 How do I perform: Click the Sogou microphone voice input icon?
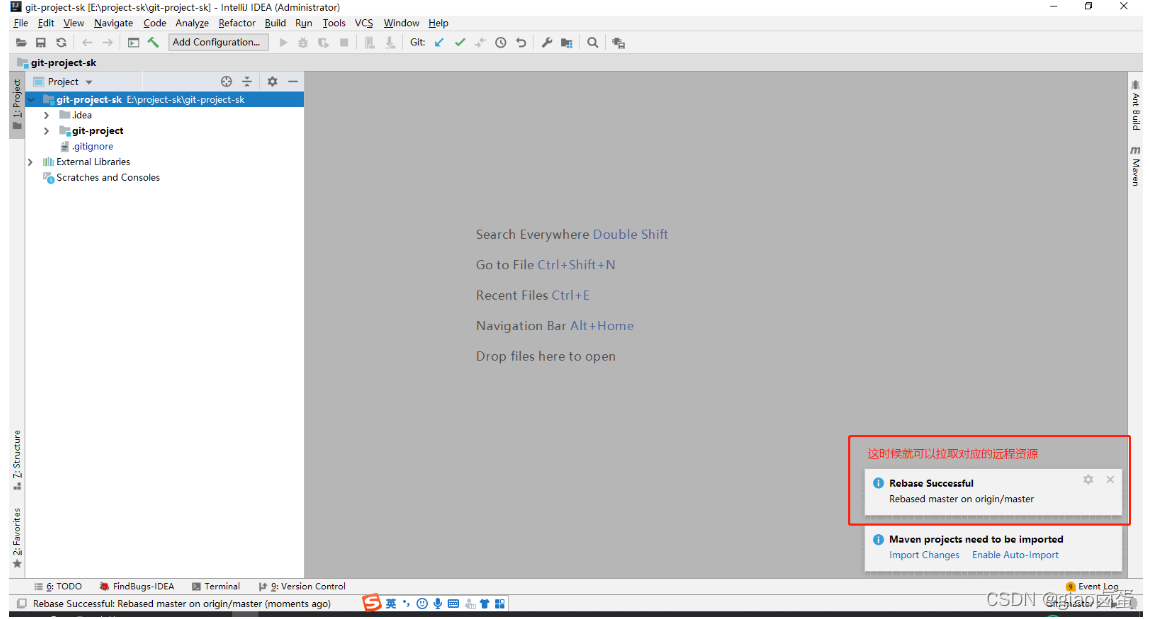437,604
